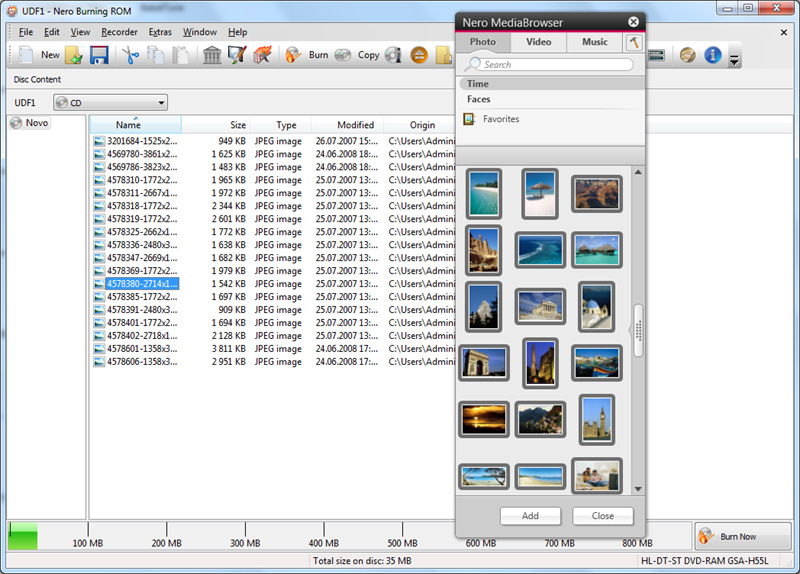Sort by the Size column header

click(x=216, y=124)
